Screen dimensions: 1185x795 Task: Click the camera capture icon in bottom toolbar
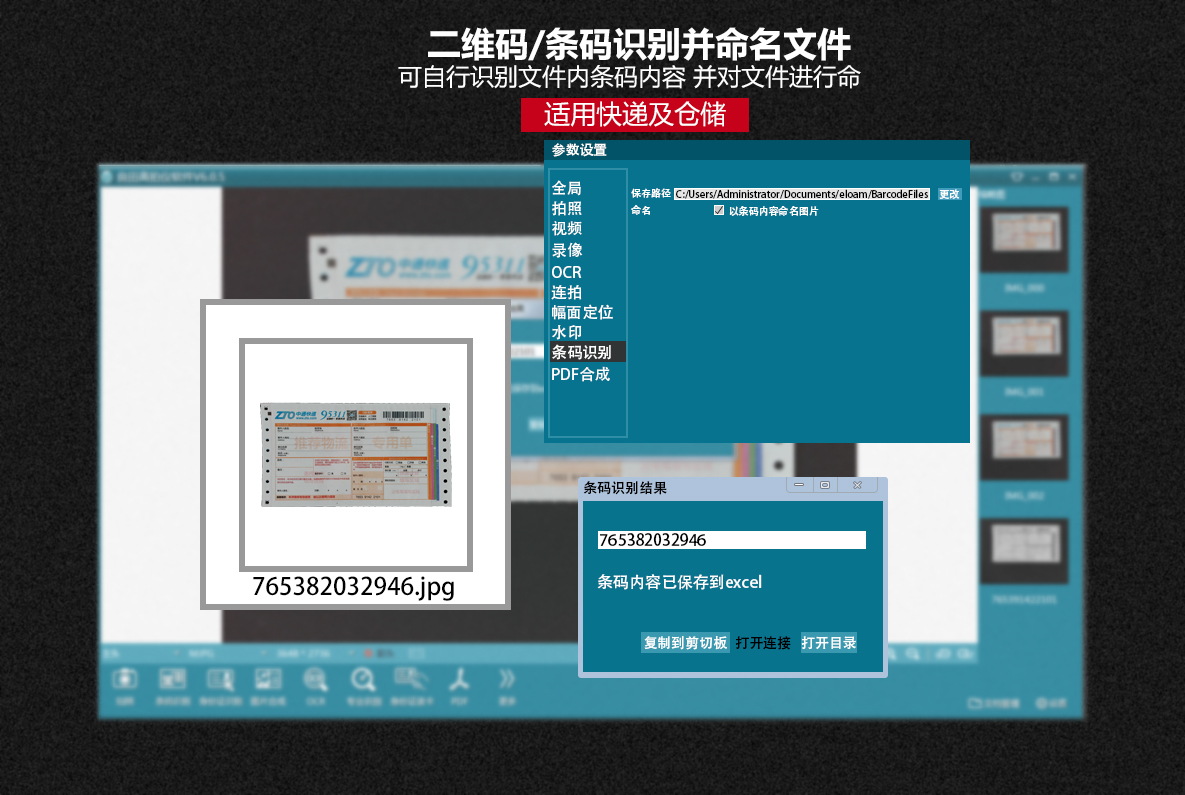point(125,680)
